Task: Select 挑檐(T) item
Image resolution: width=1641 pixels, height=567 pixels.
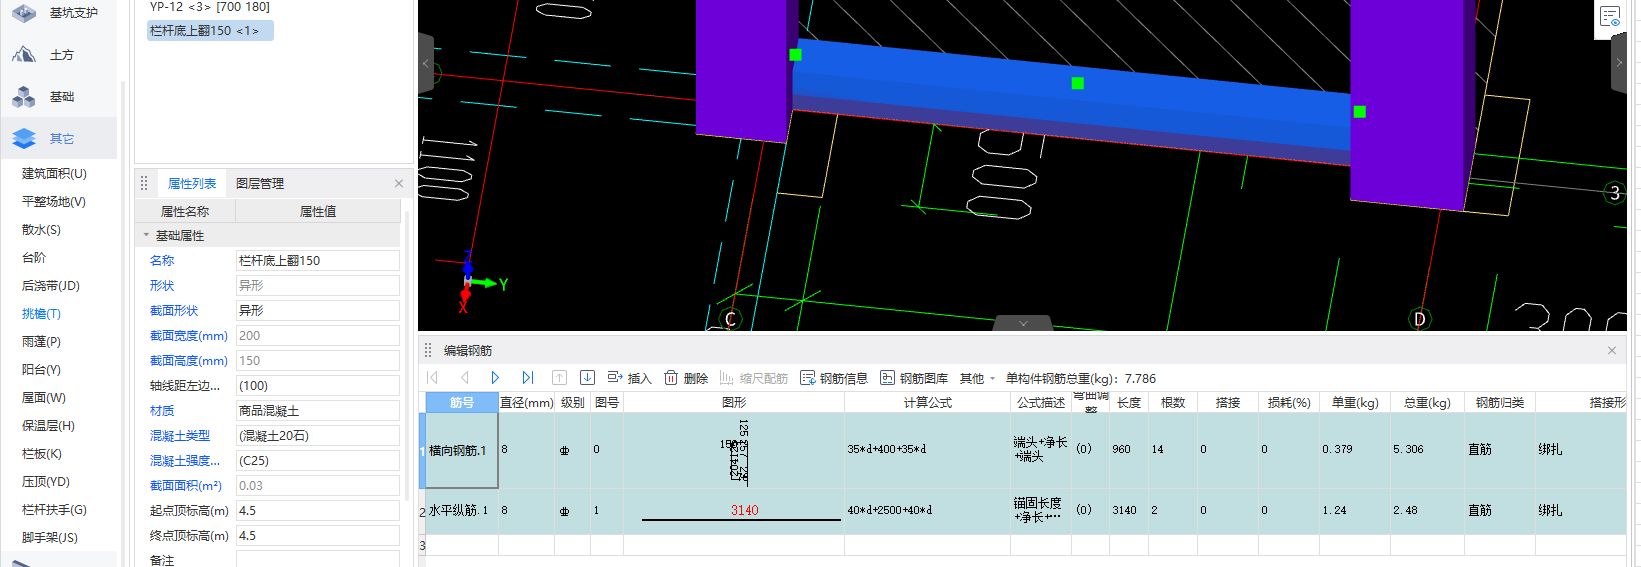Action: coord(41,313)
